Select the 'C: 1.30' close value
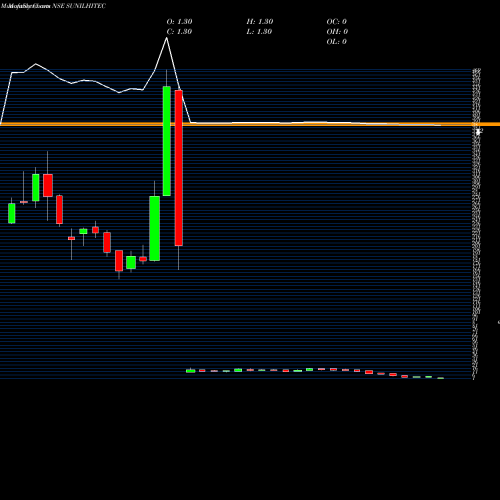This screenshot has height=500, width=500. pos(179,32)
